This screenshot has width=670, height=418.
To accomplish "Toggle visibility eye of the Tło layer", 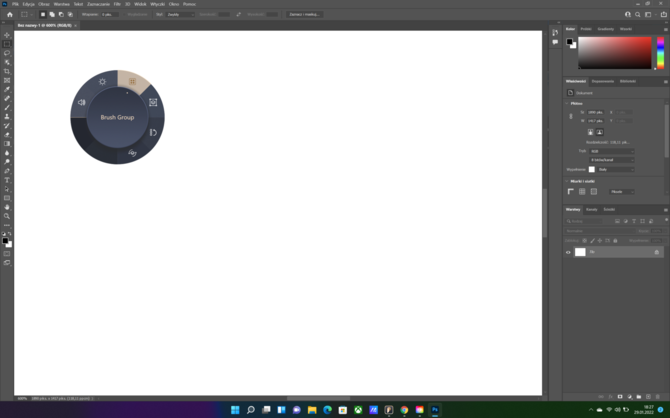I will click(x=568, y=252).
